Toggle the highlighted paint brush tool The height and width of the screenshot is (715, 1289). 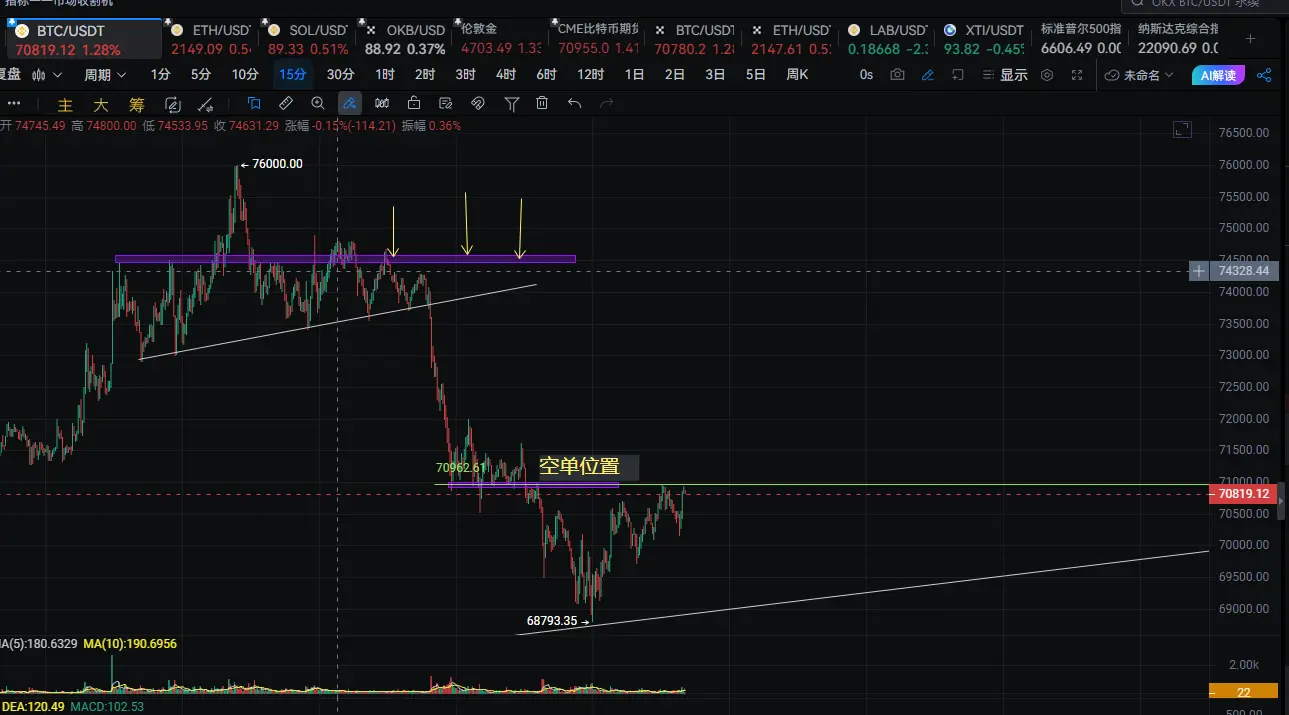[x=350, y=103]
